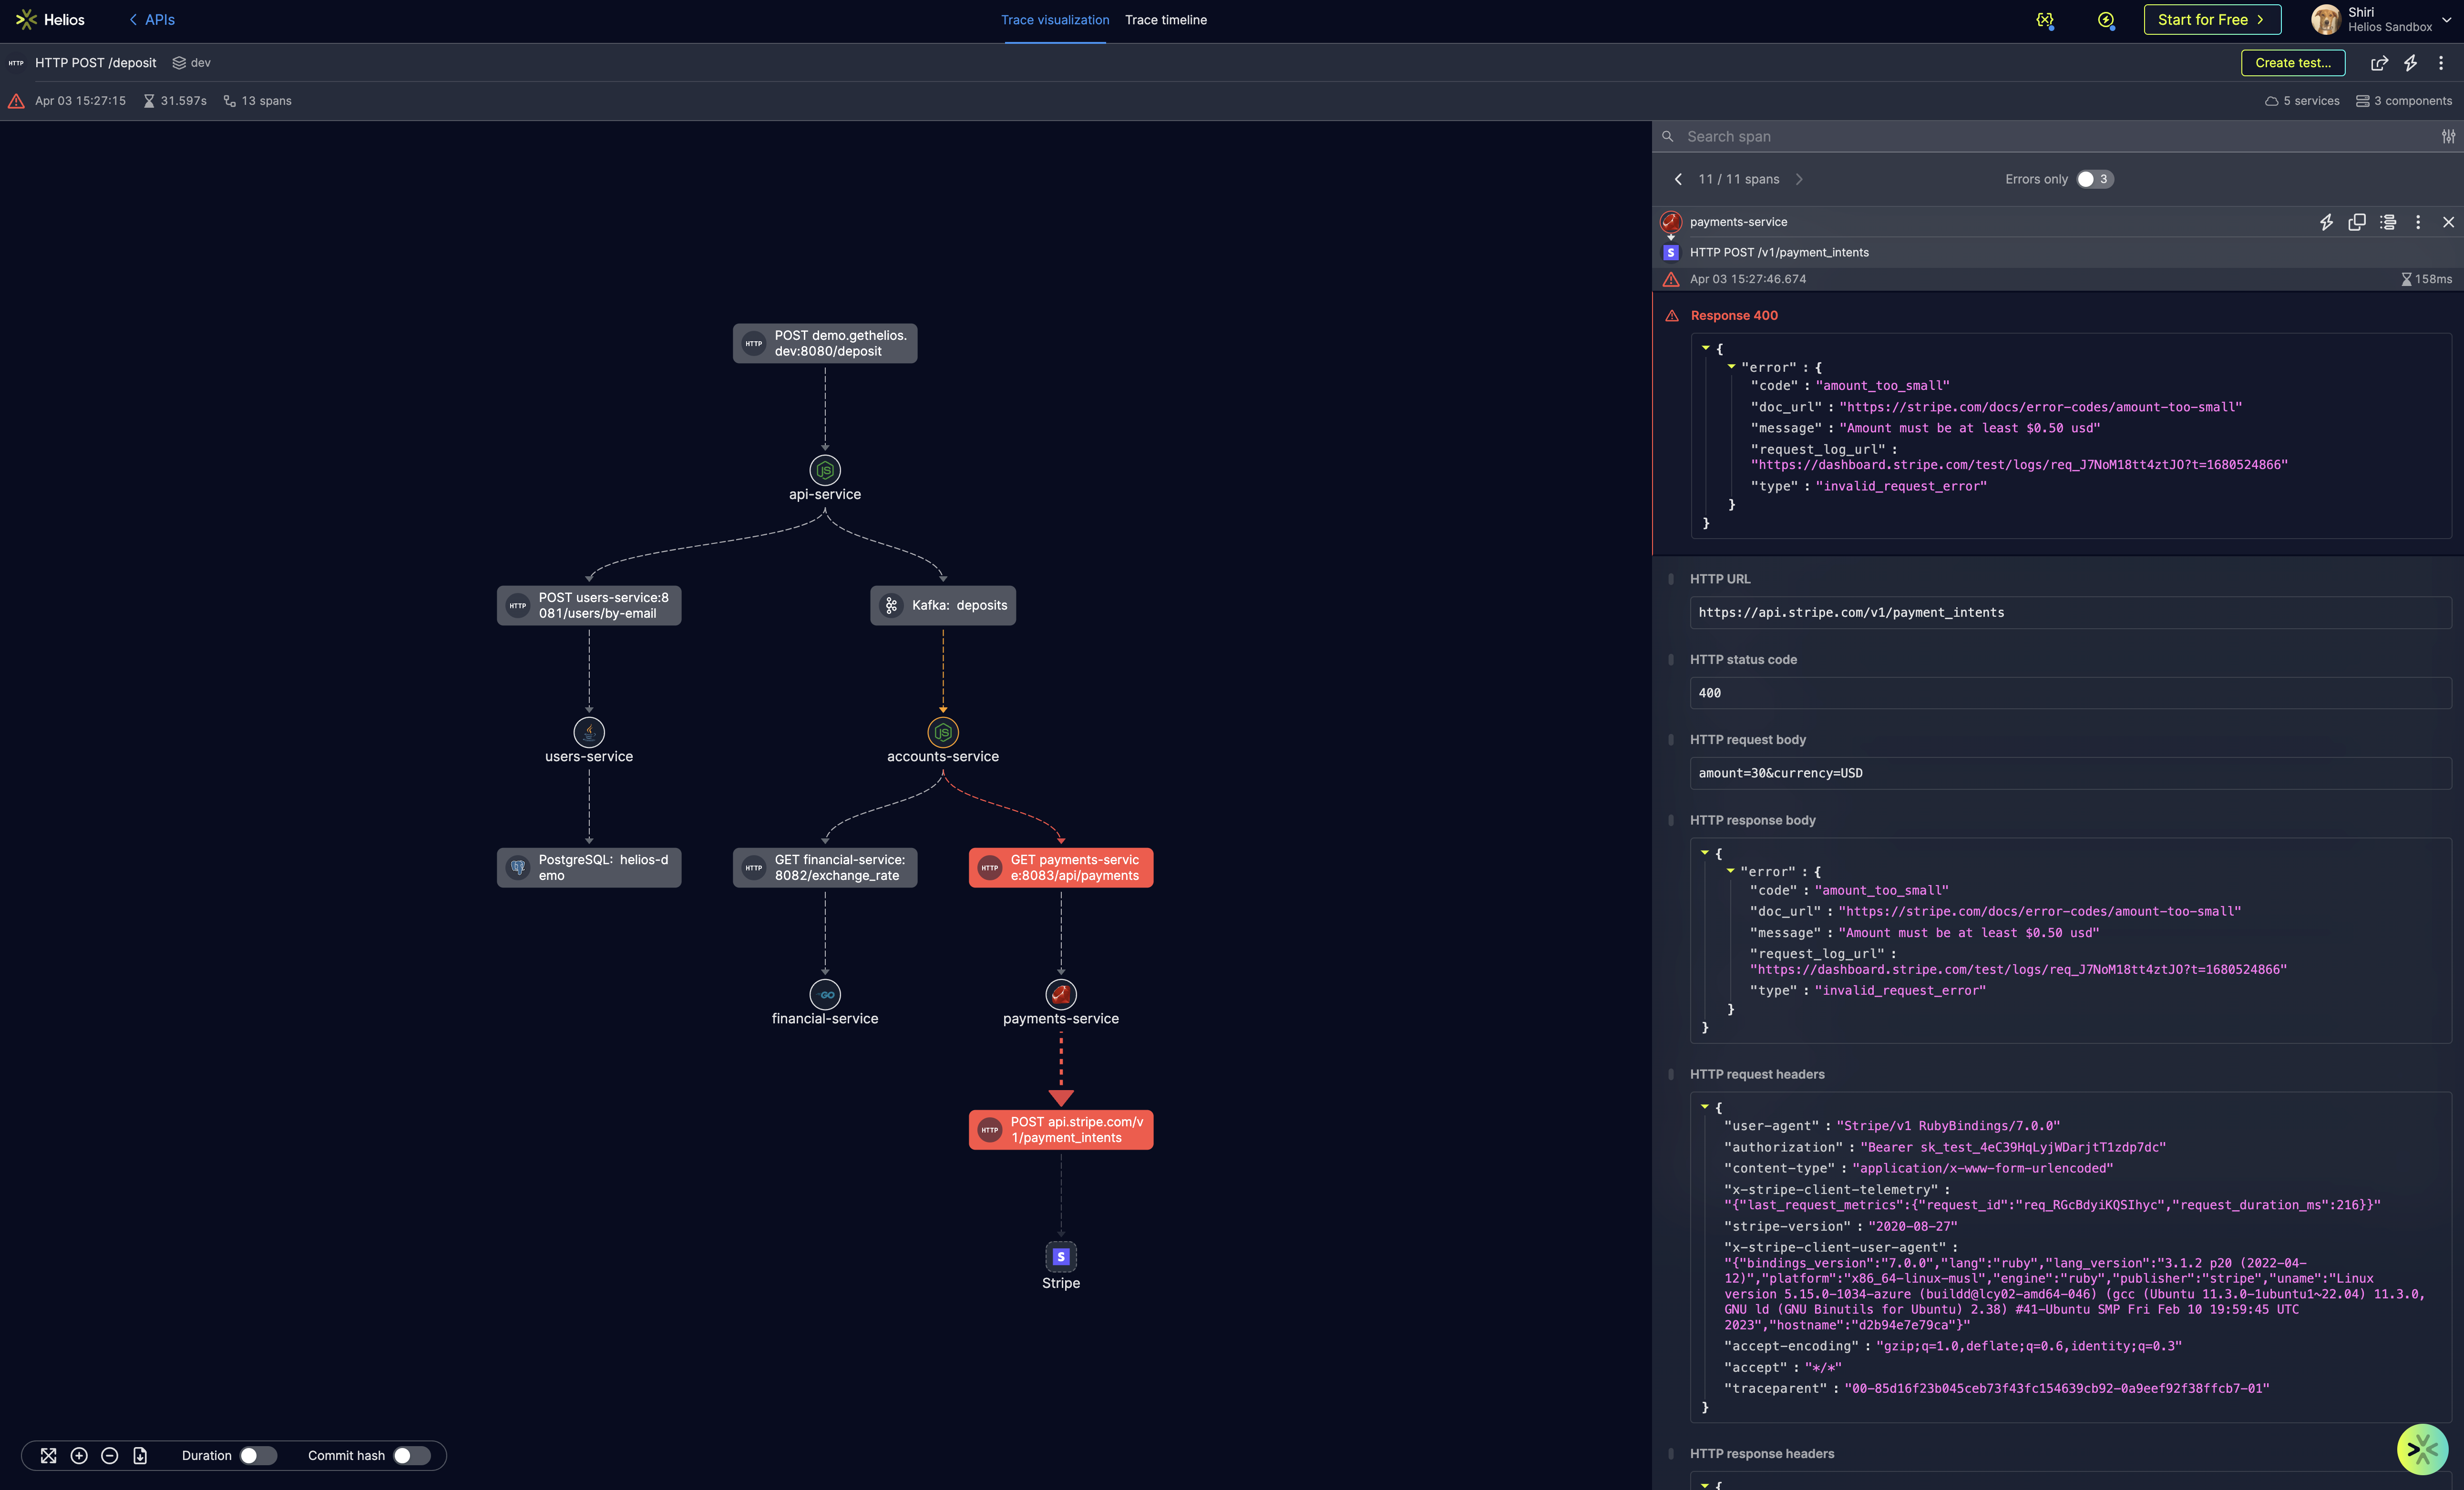Select the api-service node icon
The width and height of the screenshot is (2464, 1490).
click(825, 470)
